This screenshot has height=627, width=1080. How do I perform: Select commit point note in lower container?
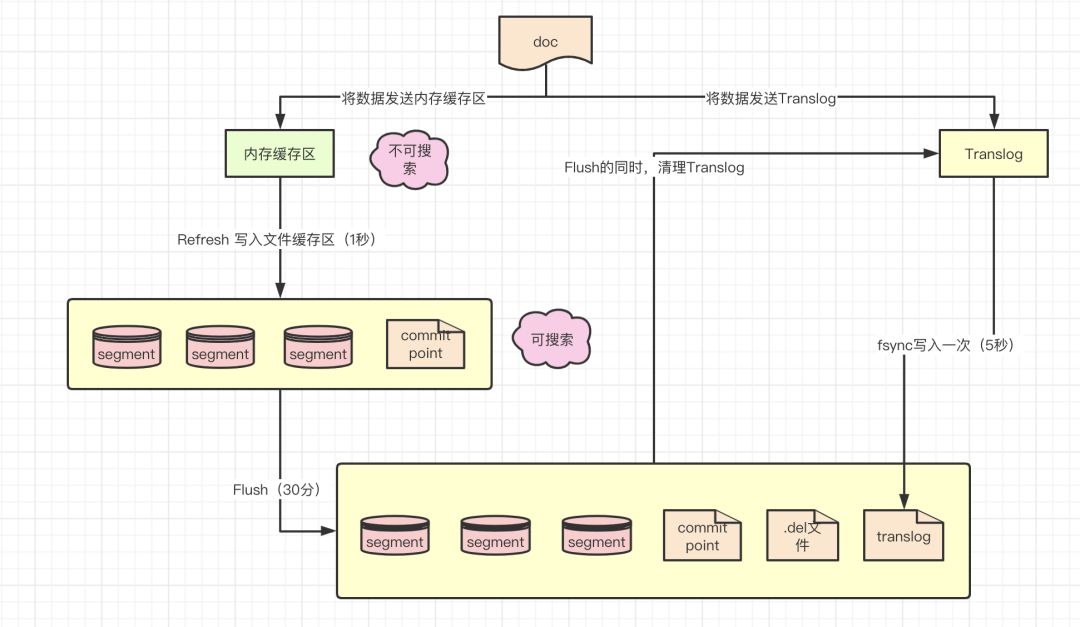(703, 535)
